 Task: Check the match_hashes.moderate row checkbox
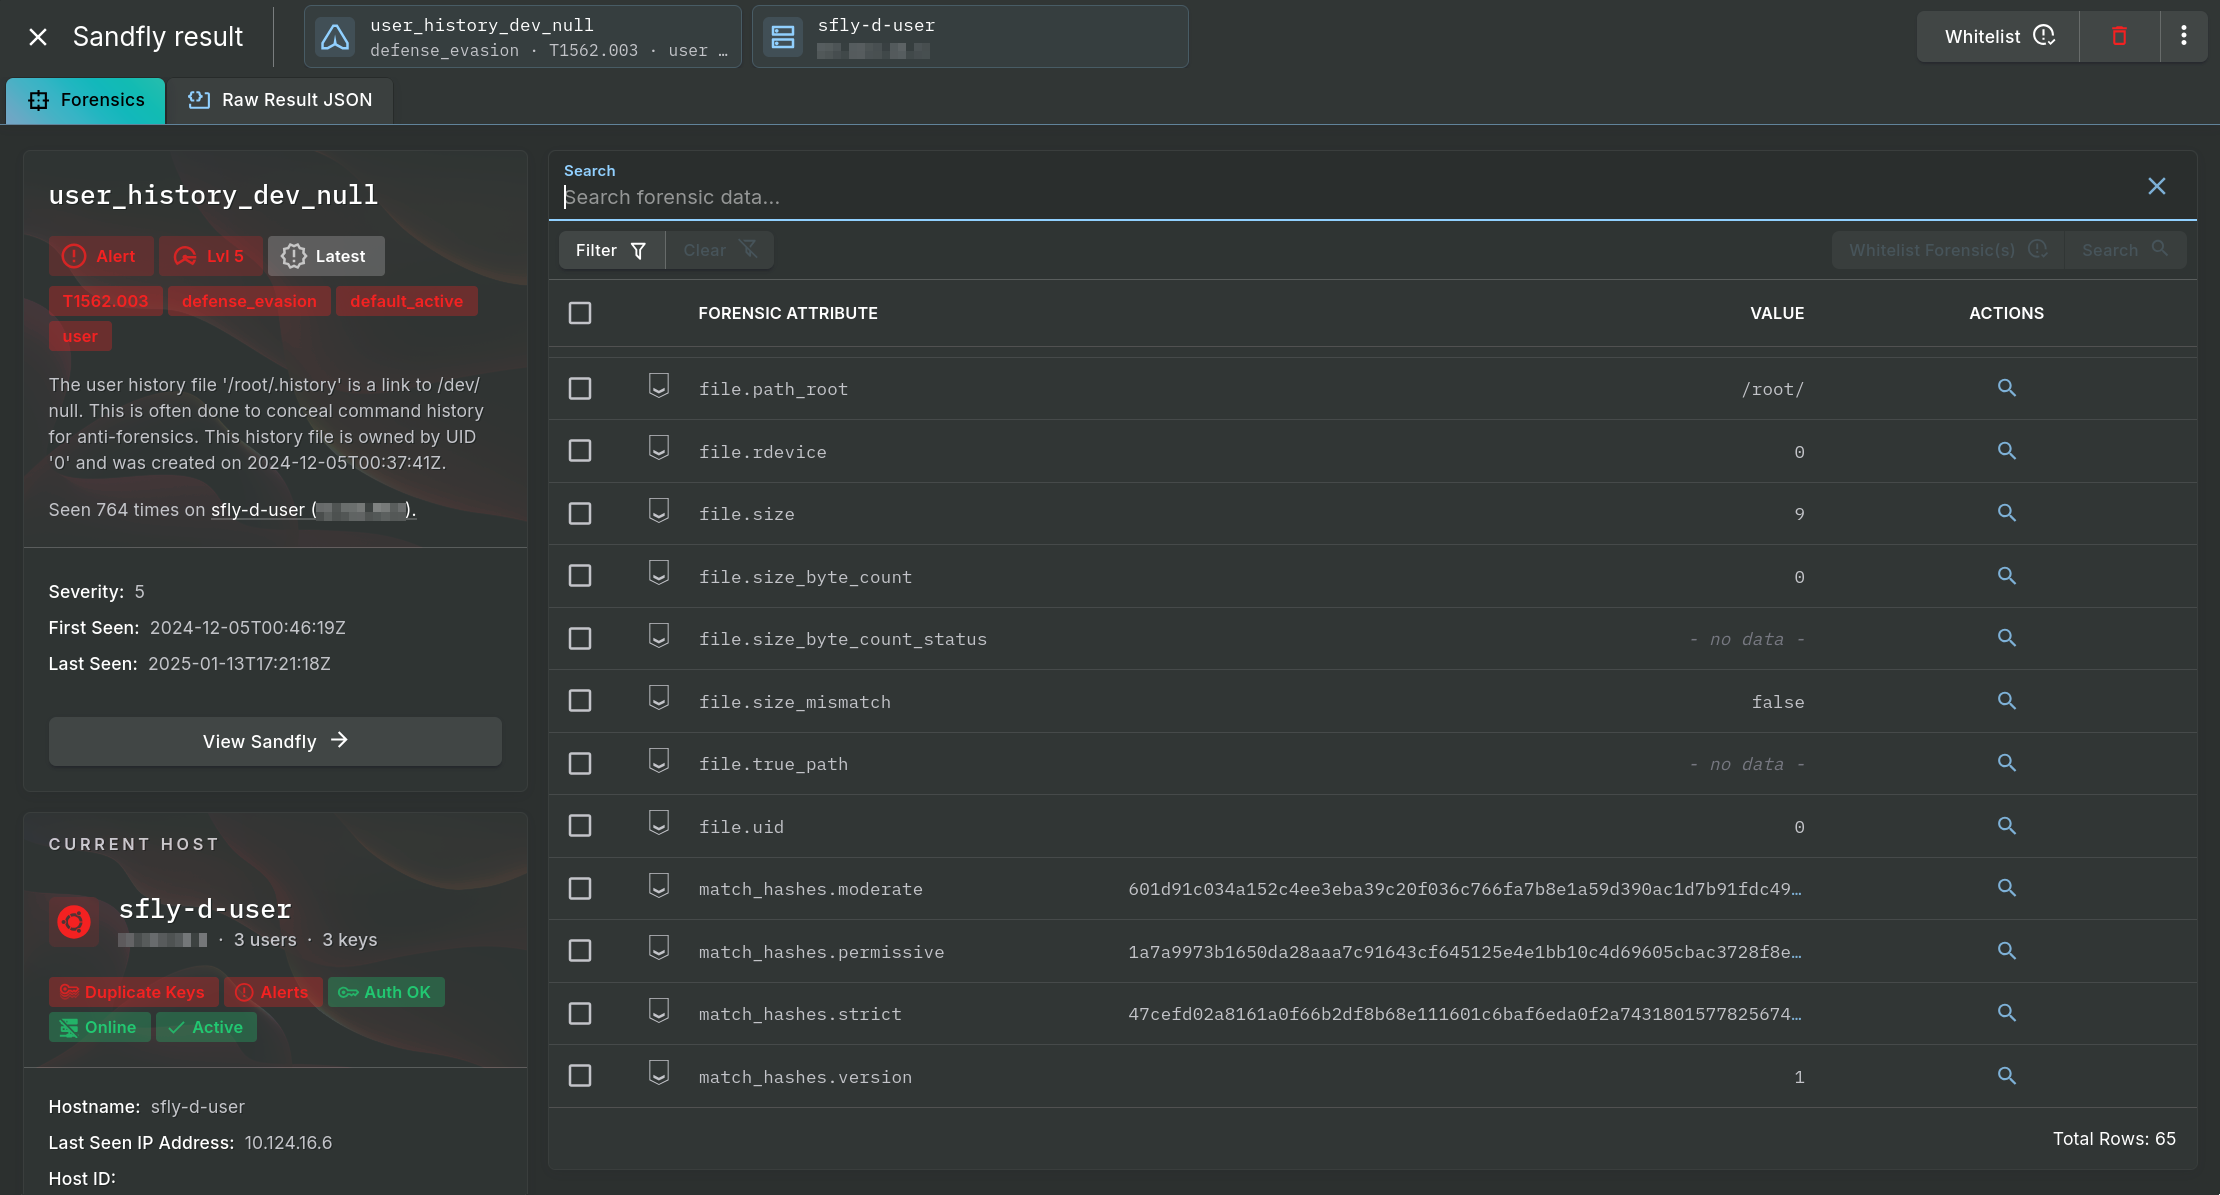coord(580,888)
